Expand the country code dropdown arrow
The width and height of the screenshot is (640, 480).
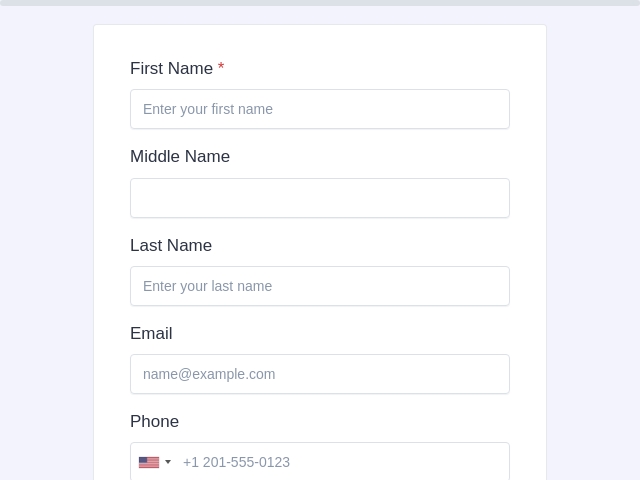(168, 462)
